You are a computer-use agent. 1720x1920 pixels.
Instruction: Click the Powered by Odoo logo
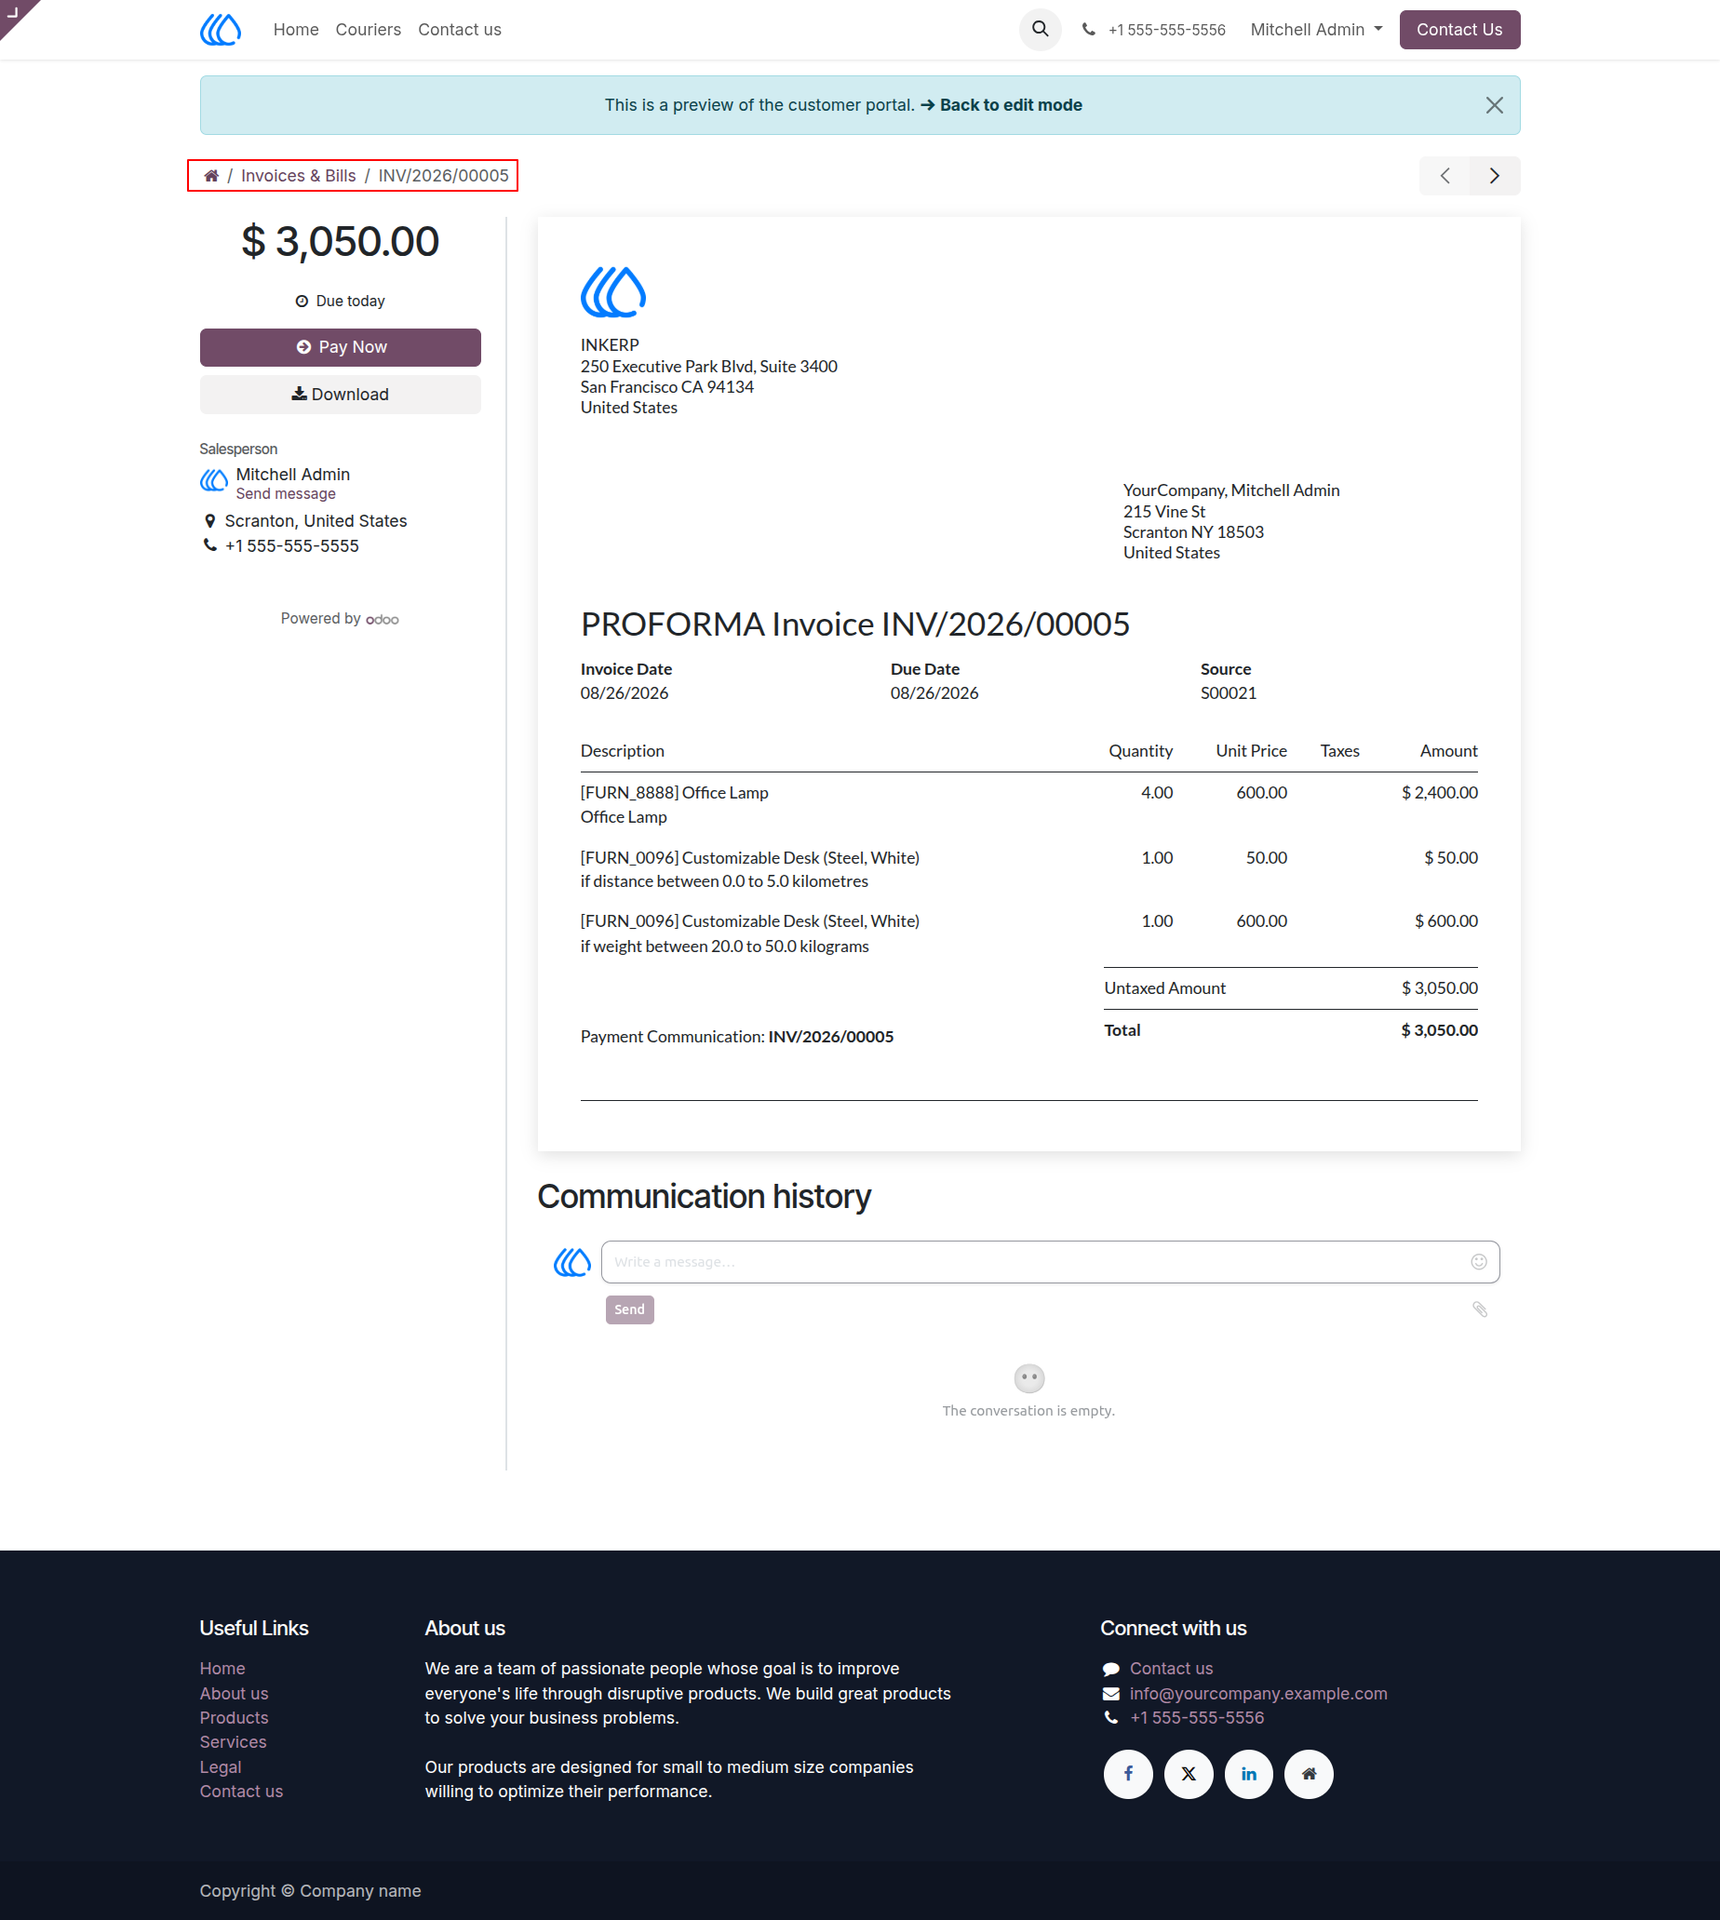(x=382, y=620)
